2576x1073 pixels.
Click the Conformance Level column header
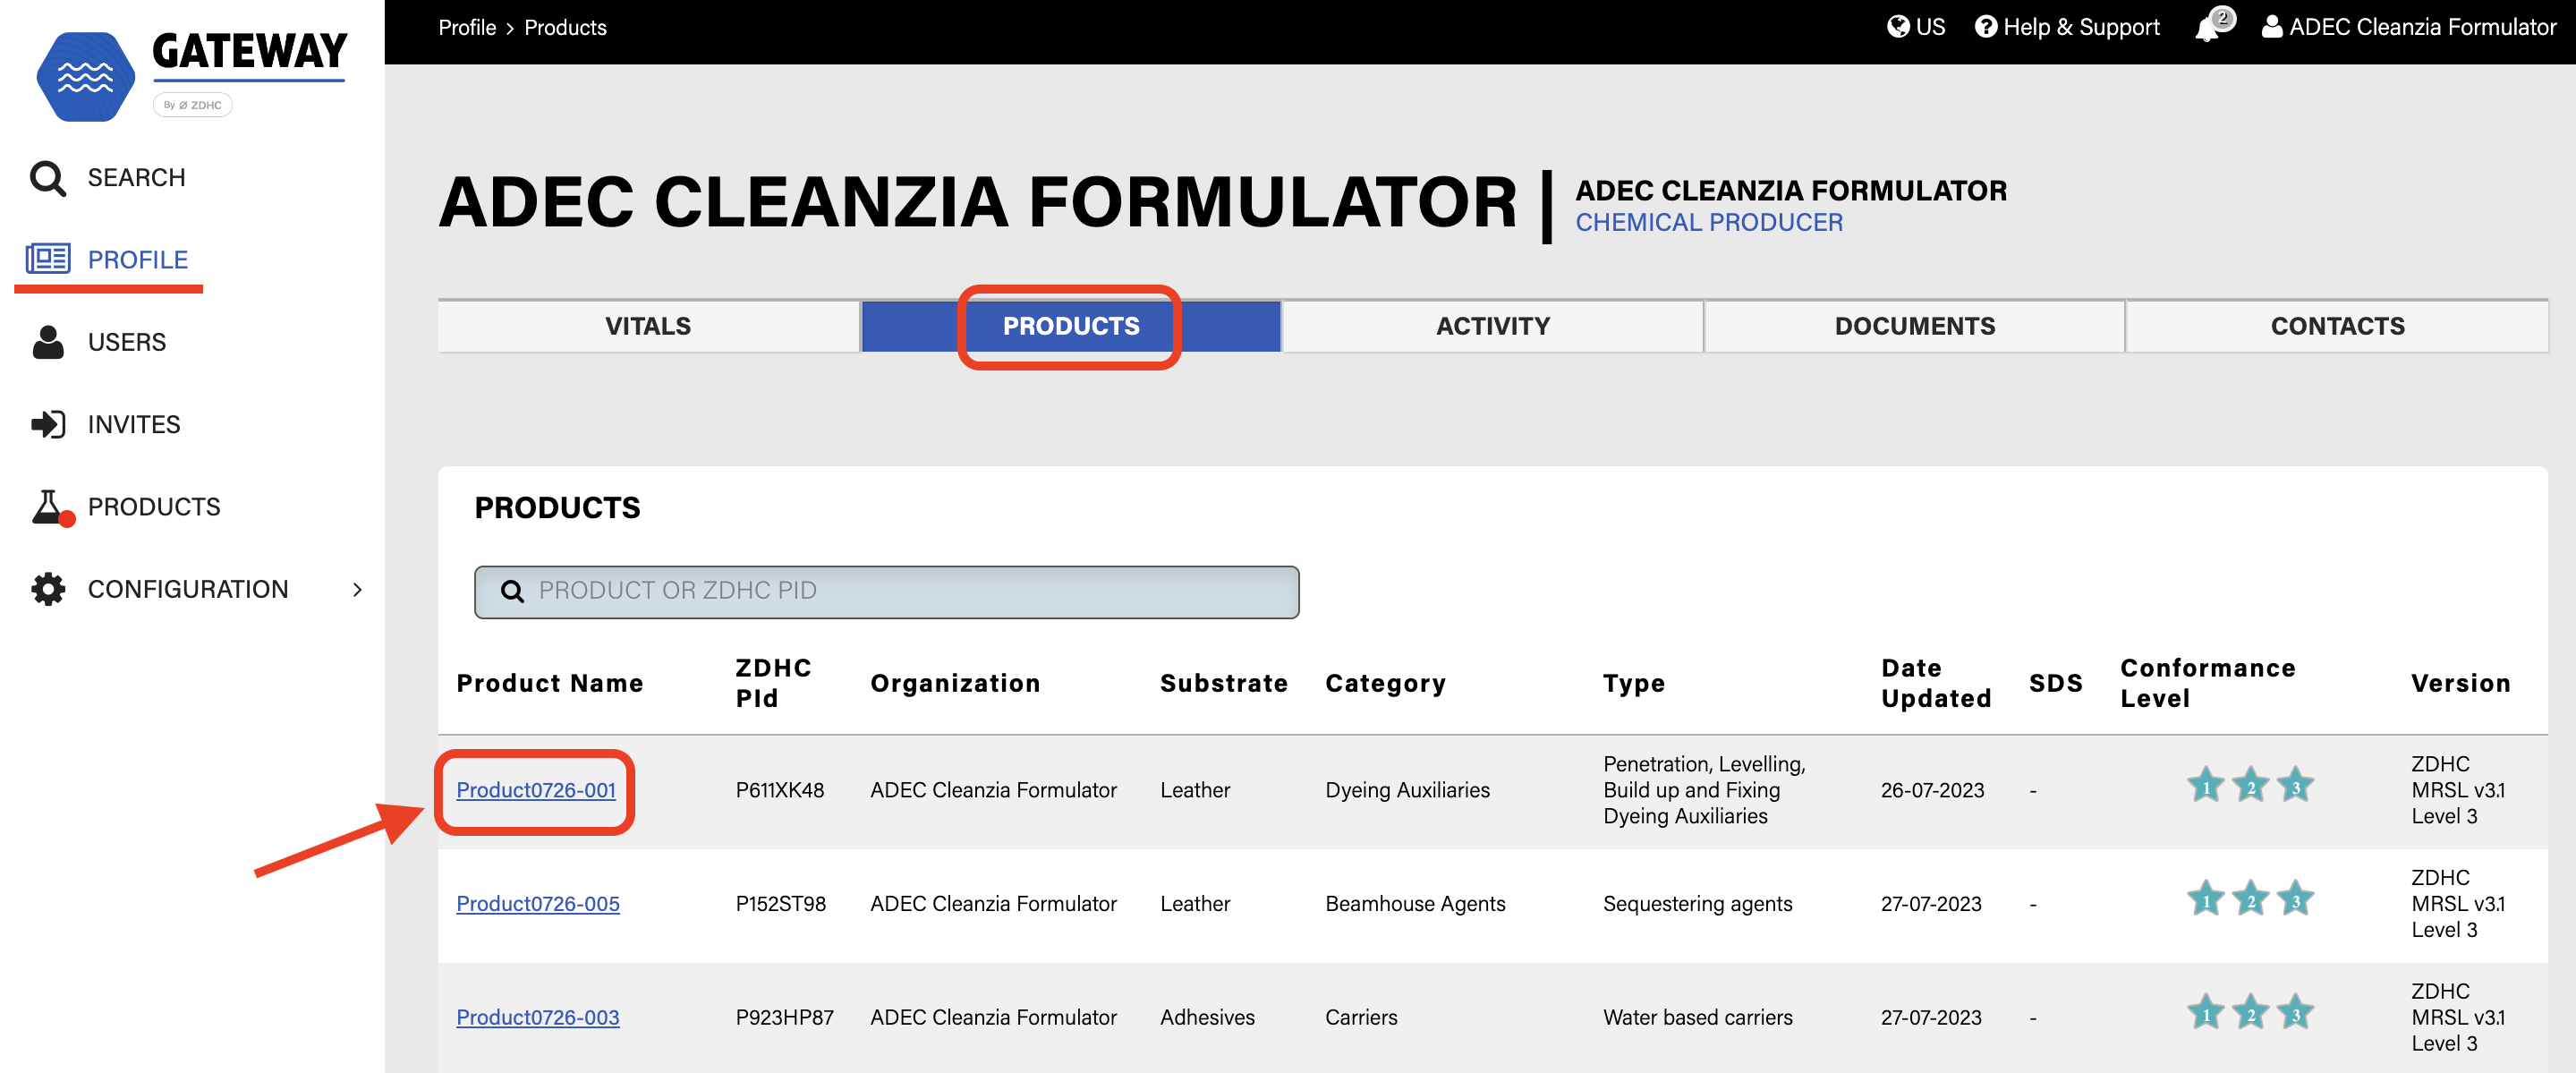tap(2207, 683)
